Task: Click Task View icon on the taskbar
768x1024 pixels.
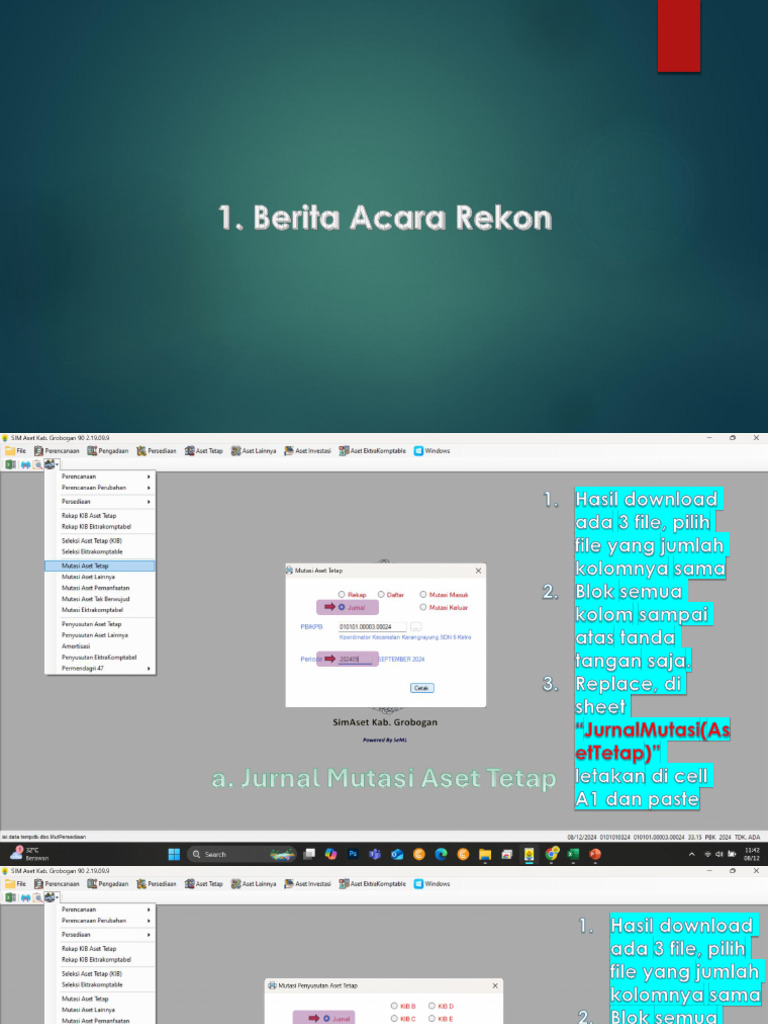Action: tap(310, 854)
